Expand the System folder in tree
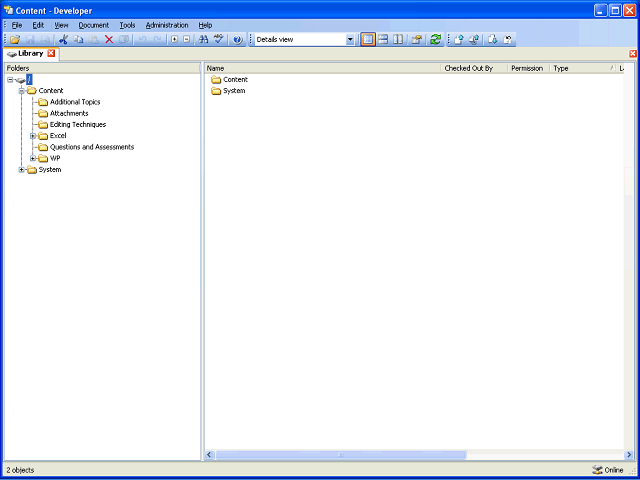This screenshot has height=480, width=640. [22, 170]
